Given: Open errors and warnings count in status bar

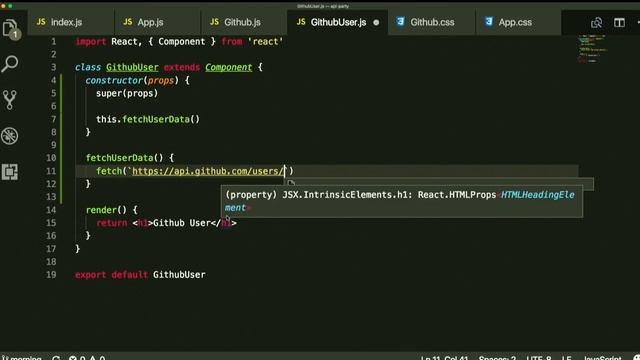Looking at the screenshot, I should 87,358.
